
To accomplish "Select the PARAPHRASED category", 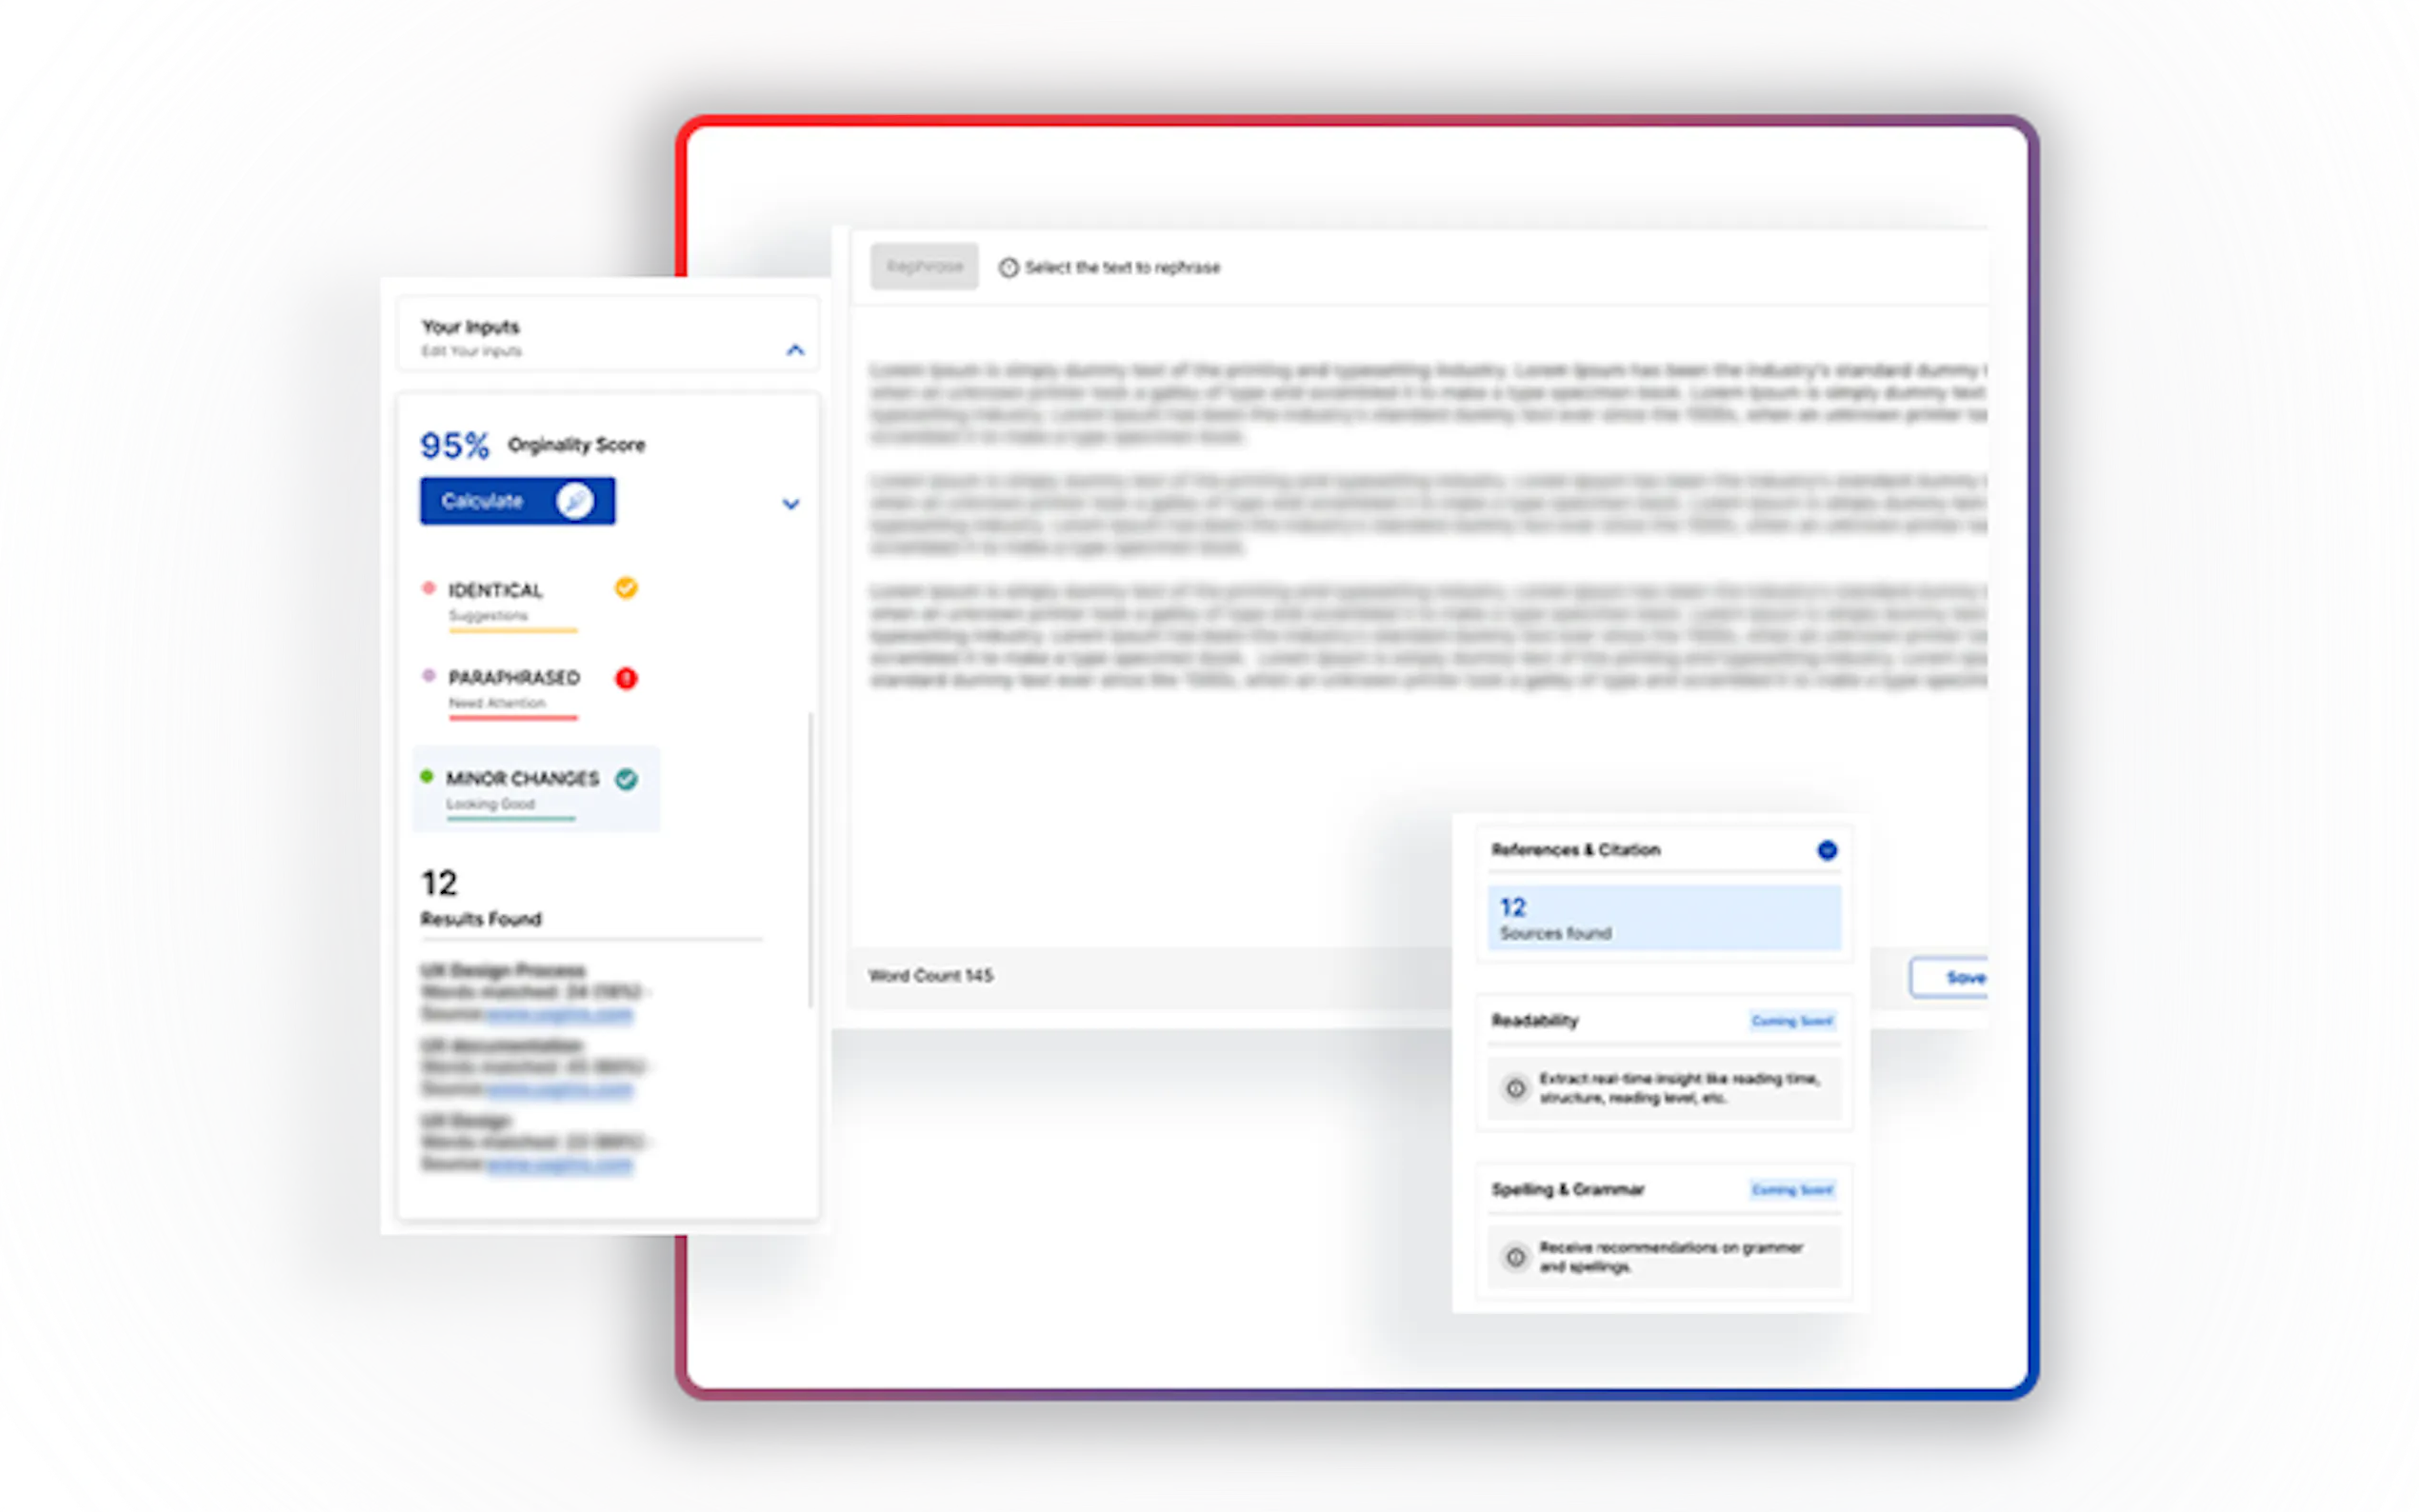I will [513, 679].
